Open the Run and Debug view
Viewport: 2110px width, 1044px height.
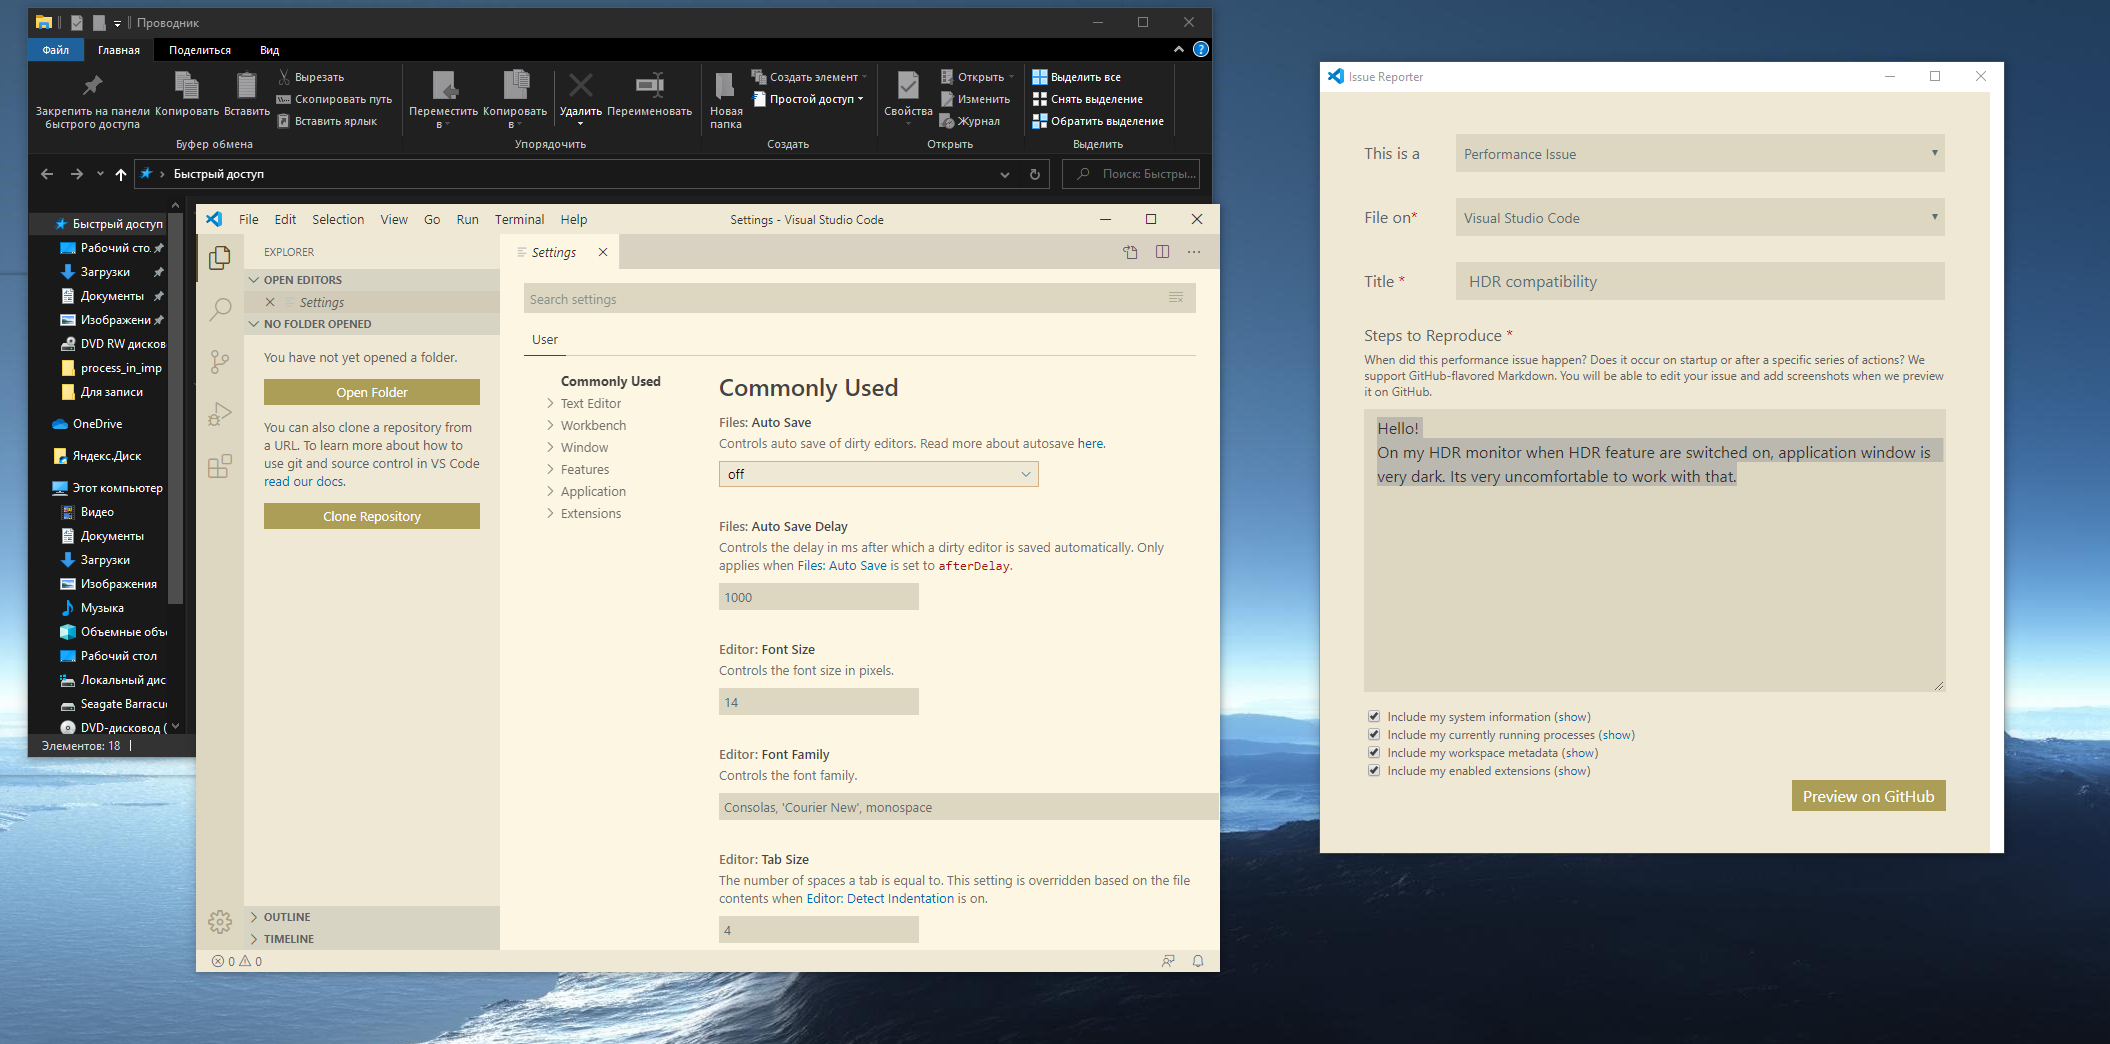pos(220,413)
